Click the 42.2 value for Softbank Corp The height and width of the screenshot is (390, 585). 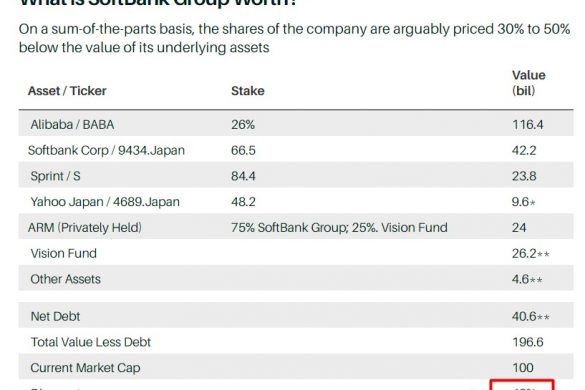click(524, 150)
